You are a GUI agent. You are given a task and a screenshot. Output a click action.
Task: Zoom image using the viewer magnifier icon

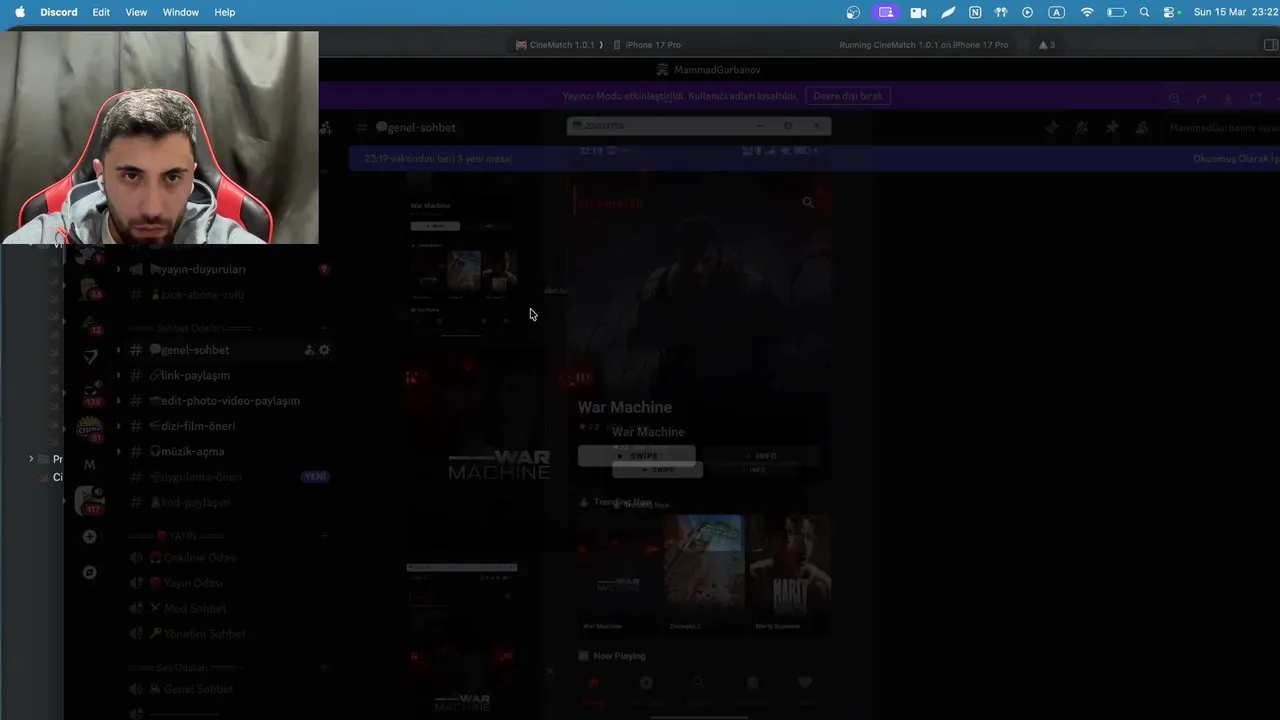pyautogui.click(x=1174, y=98)
